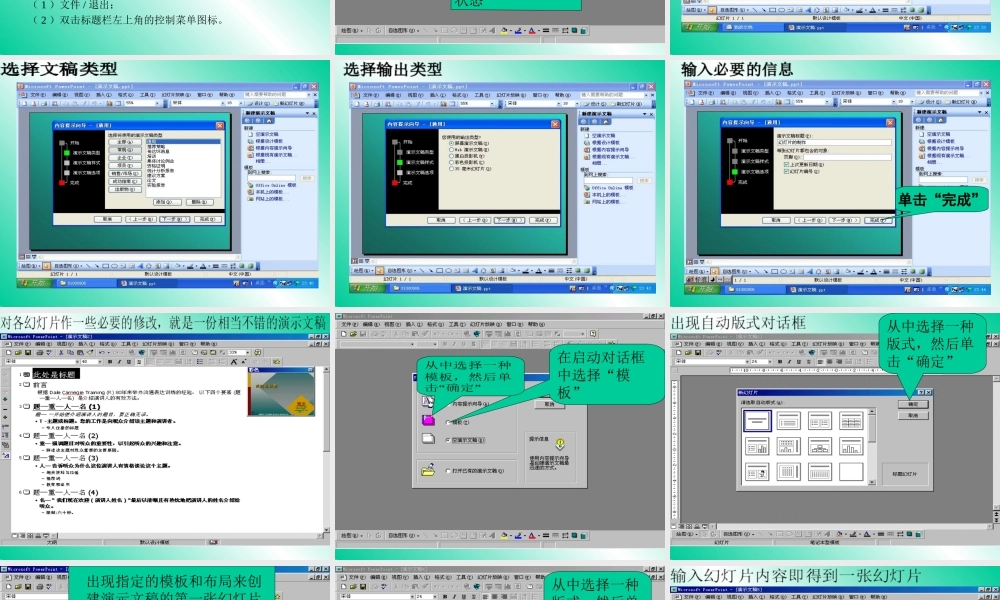Select 屏幕演示文稿 radio in 选择输出类型 slide
Image resolution: width=1000 pixels, height=600 pixels.
pos(452,143)
